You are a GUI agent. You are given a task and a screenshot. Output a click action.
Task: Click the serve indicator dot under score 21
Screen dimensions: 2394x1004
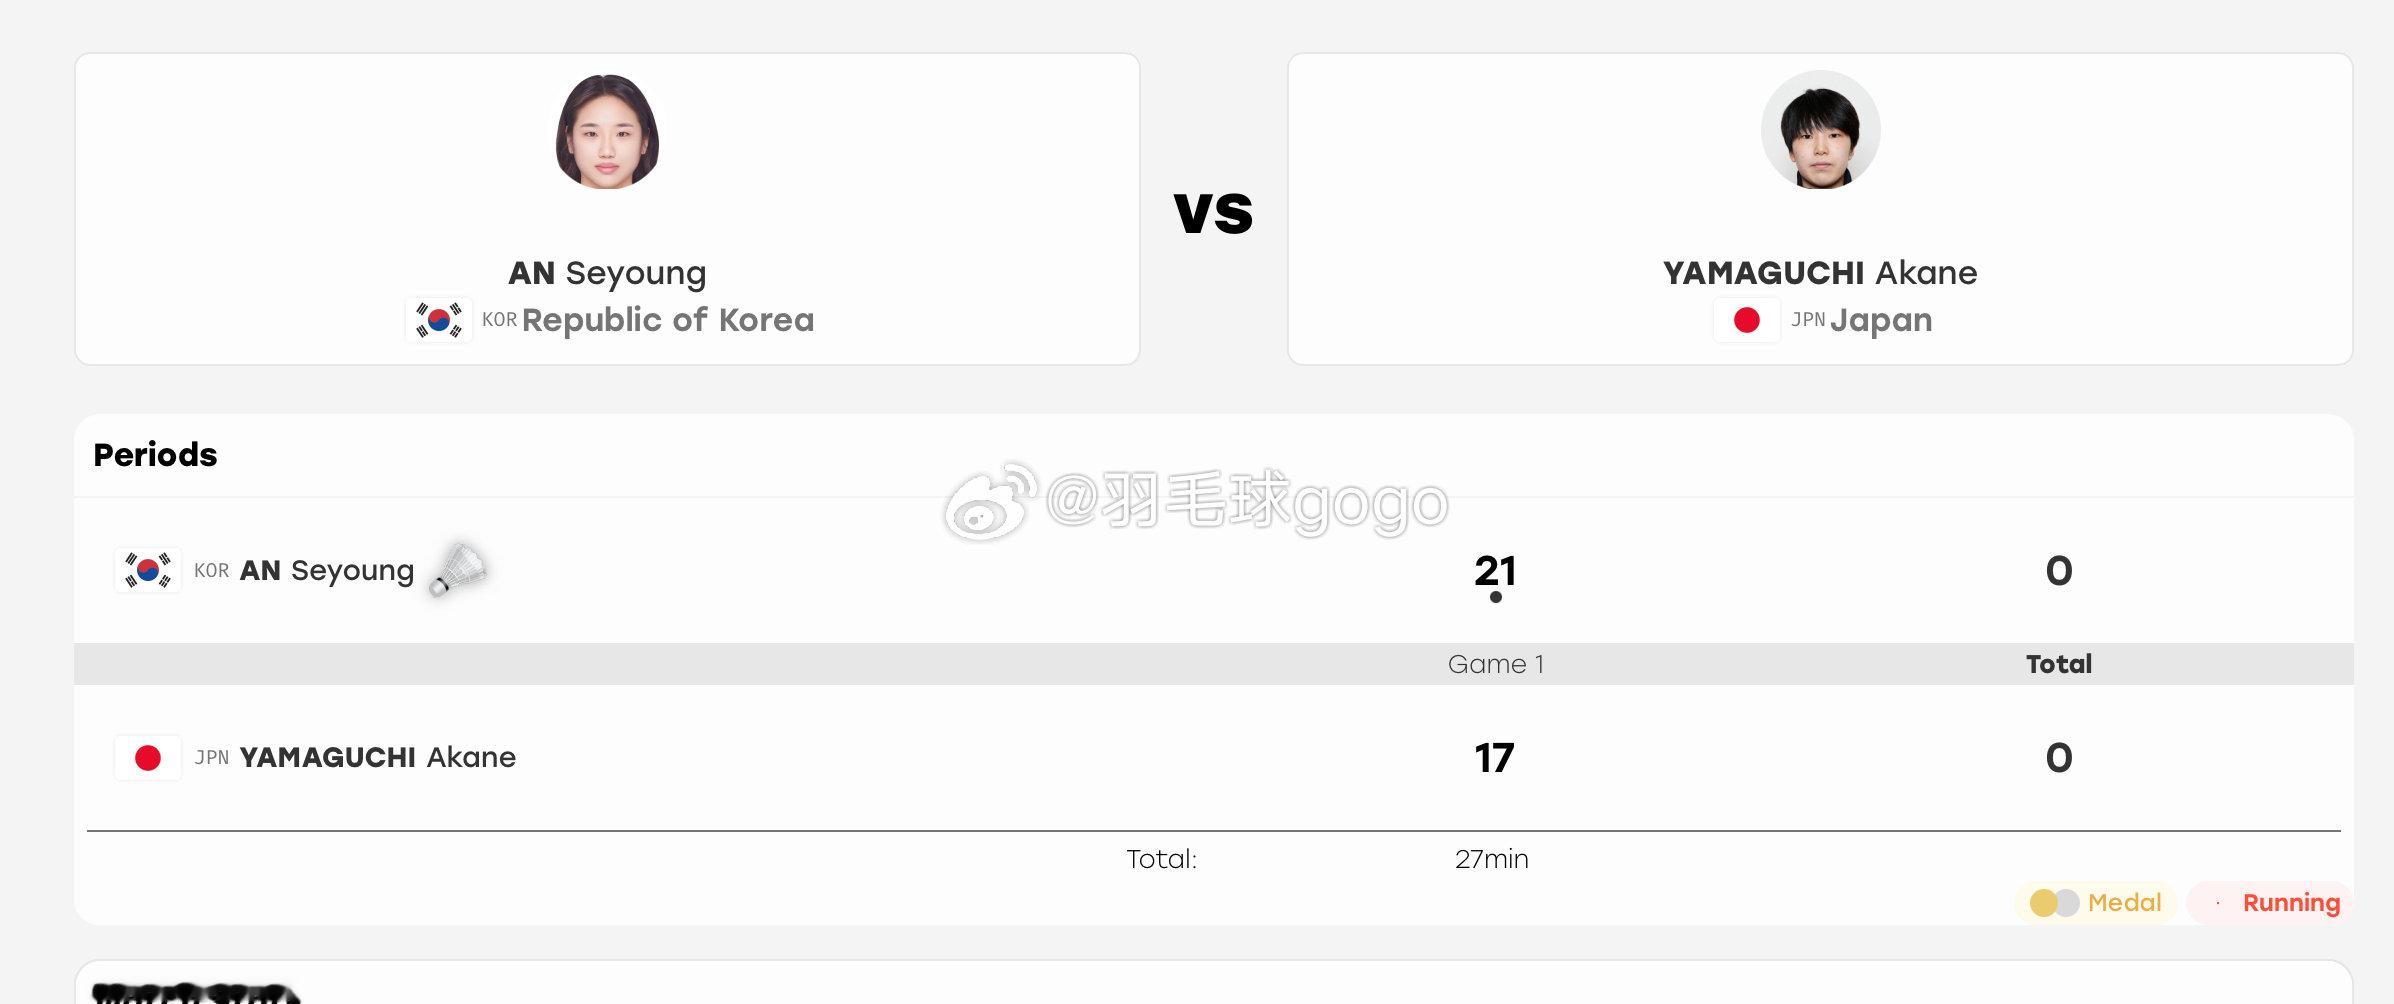(1495, 597)
